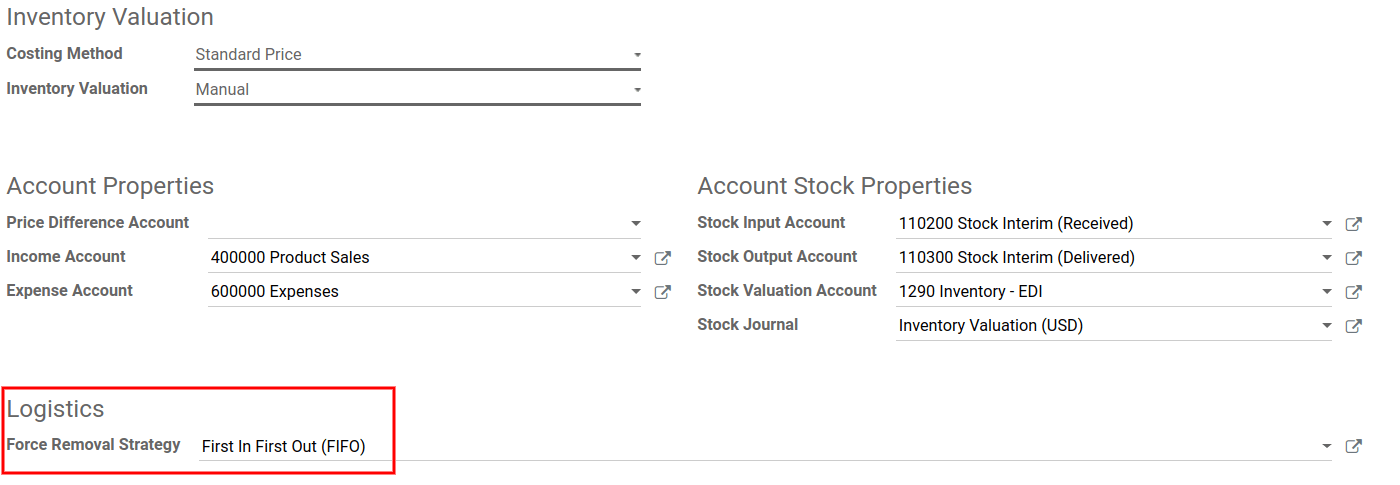The image size is (1400, 485).
Task: Open the Stock Journal dropdown arrow
Action: 1327,326
